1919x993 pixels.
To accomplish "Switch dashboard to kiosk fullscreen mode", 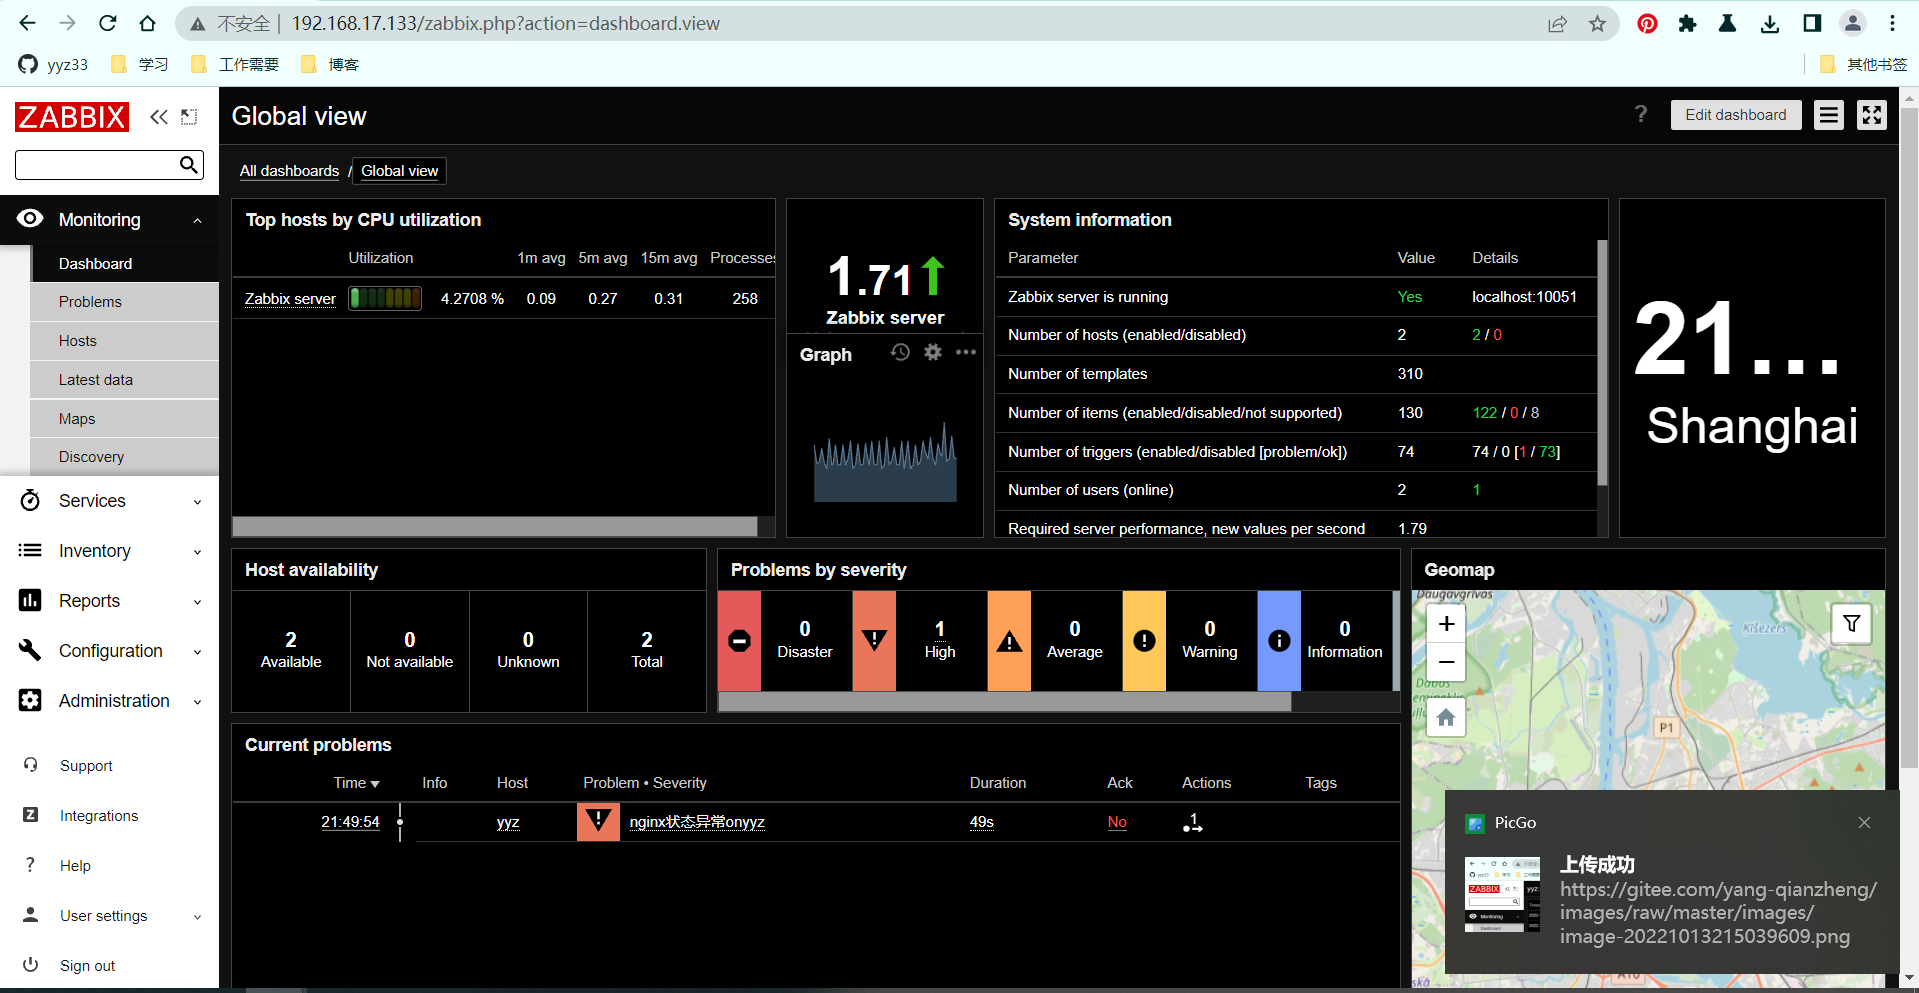I will coord(1872,115).
